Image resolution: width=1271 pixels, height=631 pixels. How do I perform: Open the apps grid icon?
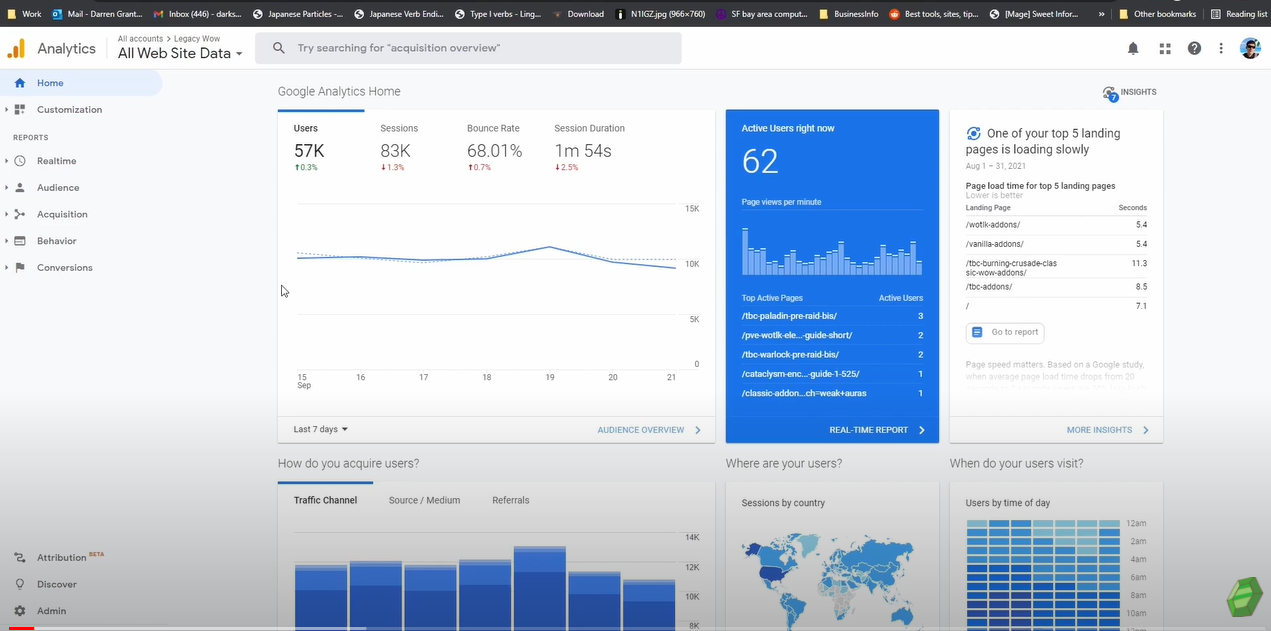click(1164, 48)
